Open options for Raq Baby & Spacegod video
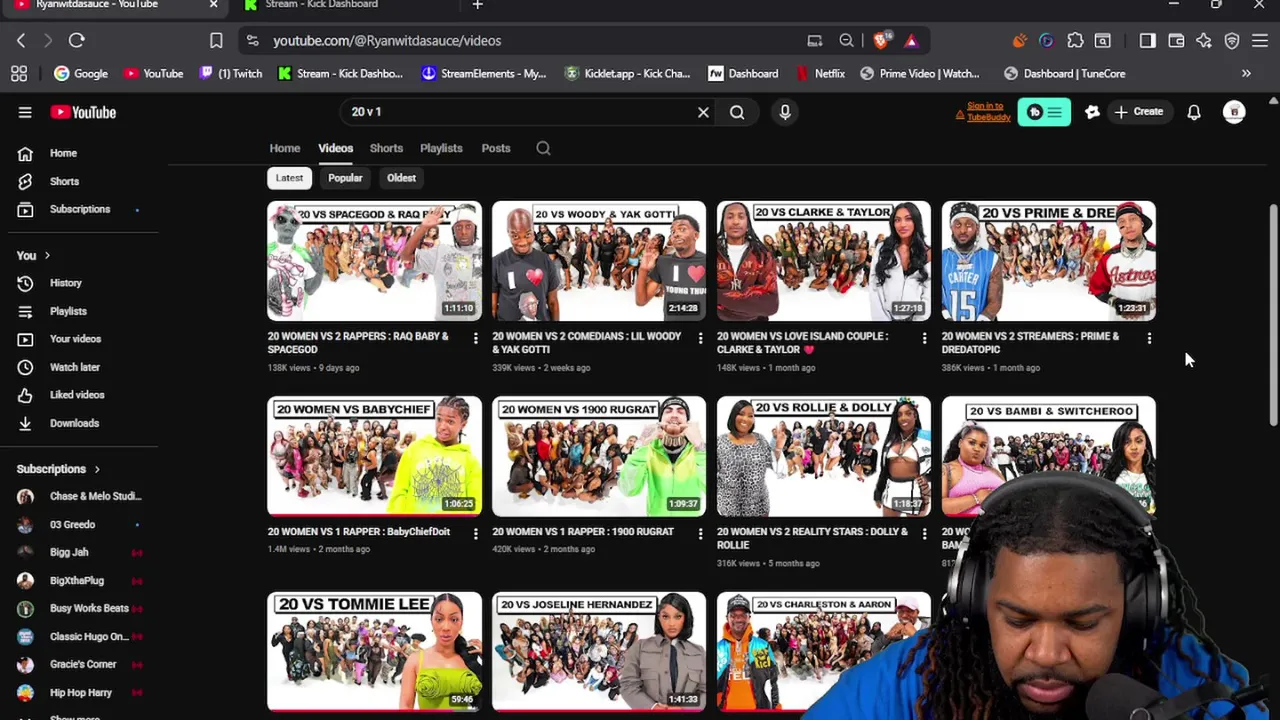 click(x=475, y=339)
